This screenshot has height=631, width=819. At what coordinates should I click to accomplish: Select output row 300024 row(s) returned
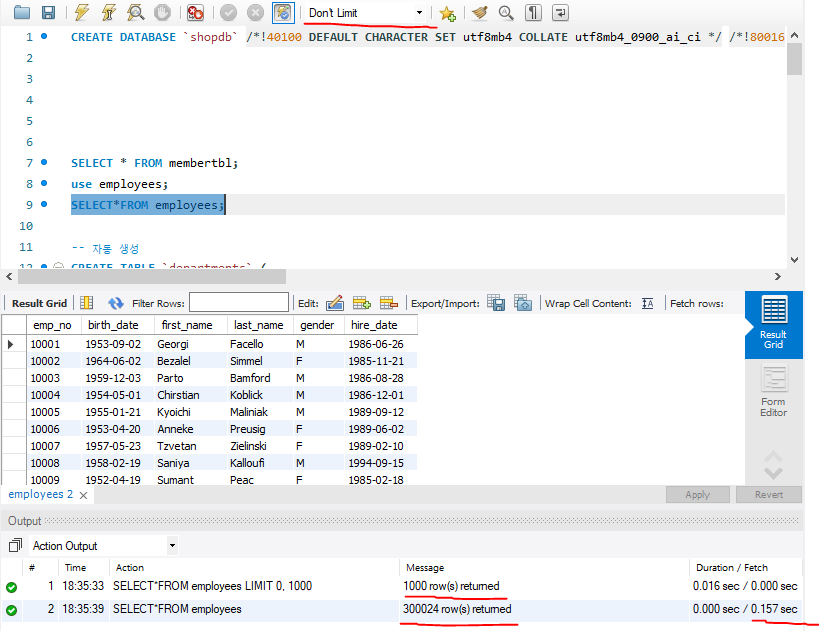(402, 609)
